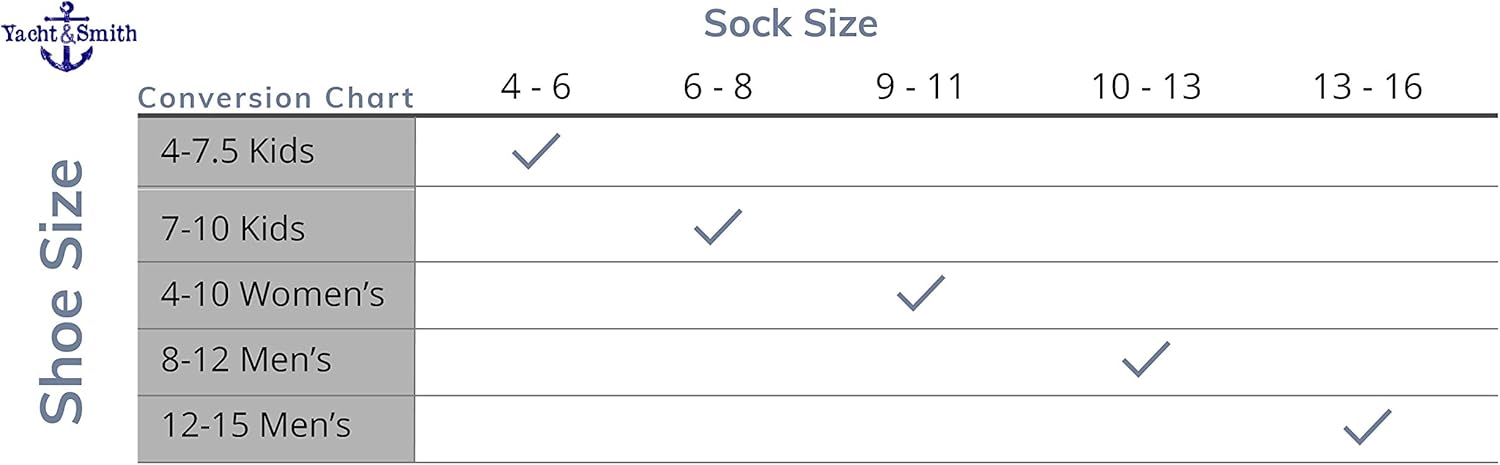The width and height of the screenshot is (1500, 465).
Task: Click the 4-10 Women's shoe size label
Action: click(x=273, y=294)
